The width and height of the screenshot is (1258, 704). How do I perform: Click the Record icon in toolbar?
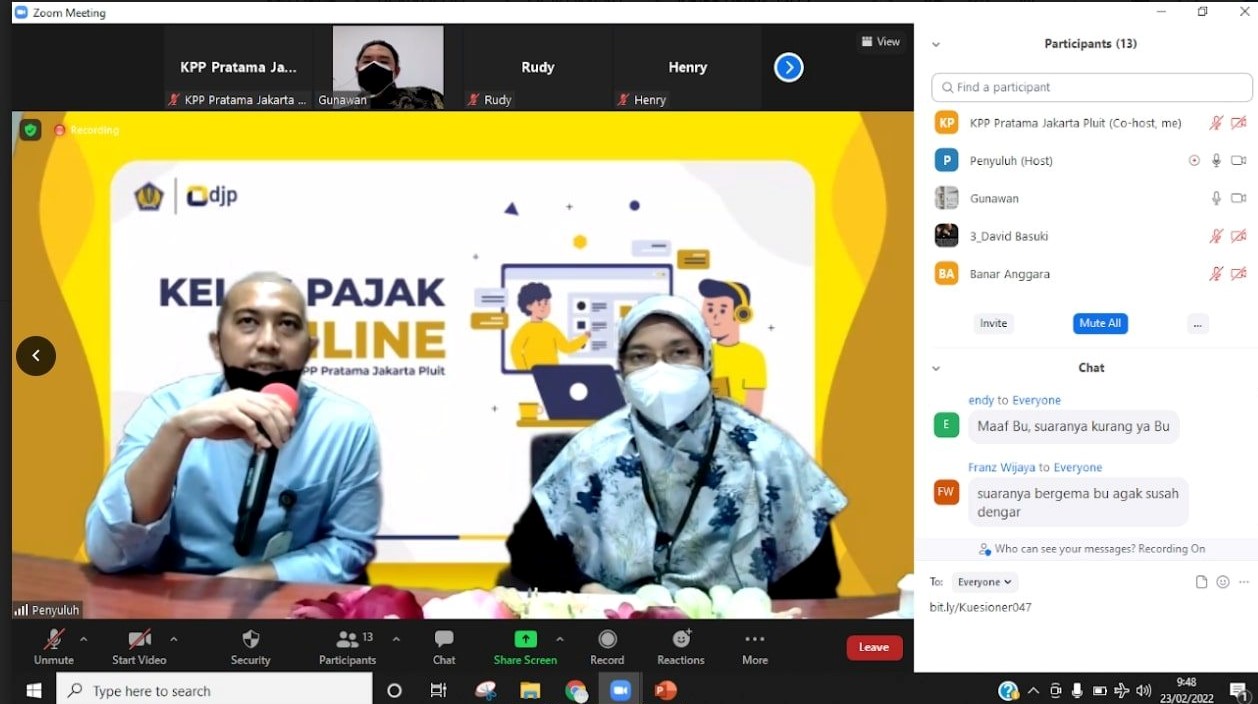tap(607, 640)
